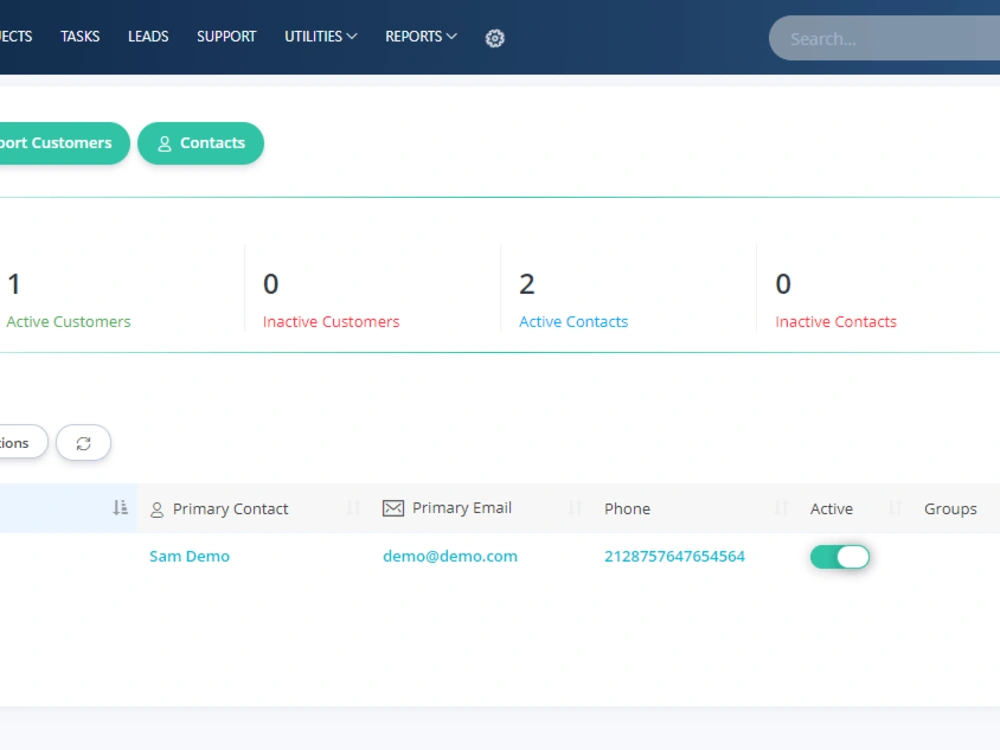Open the Support menu item
Viewport: 1000px width, 750px height.
coord(226,36)
